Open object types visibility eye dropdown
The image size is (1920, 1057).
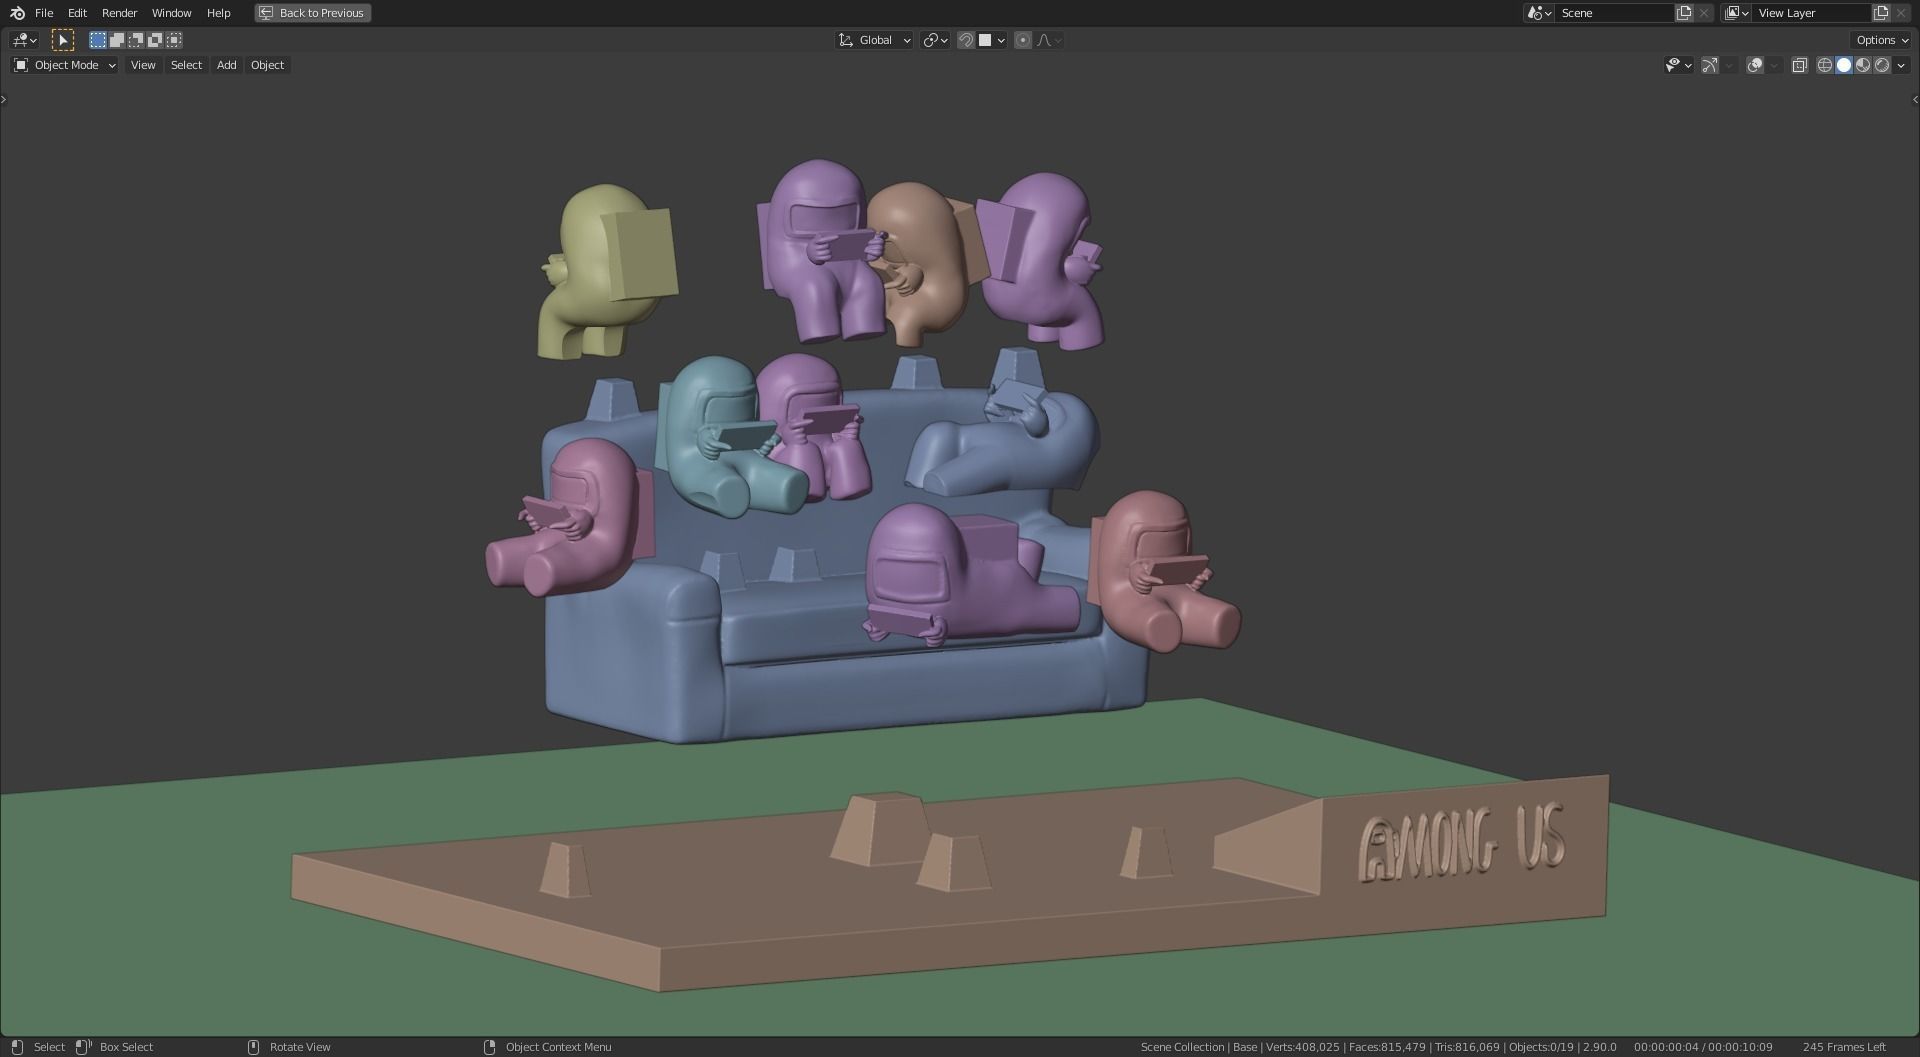click(x=1678, y=65)
